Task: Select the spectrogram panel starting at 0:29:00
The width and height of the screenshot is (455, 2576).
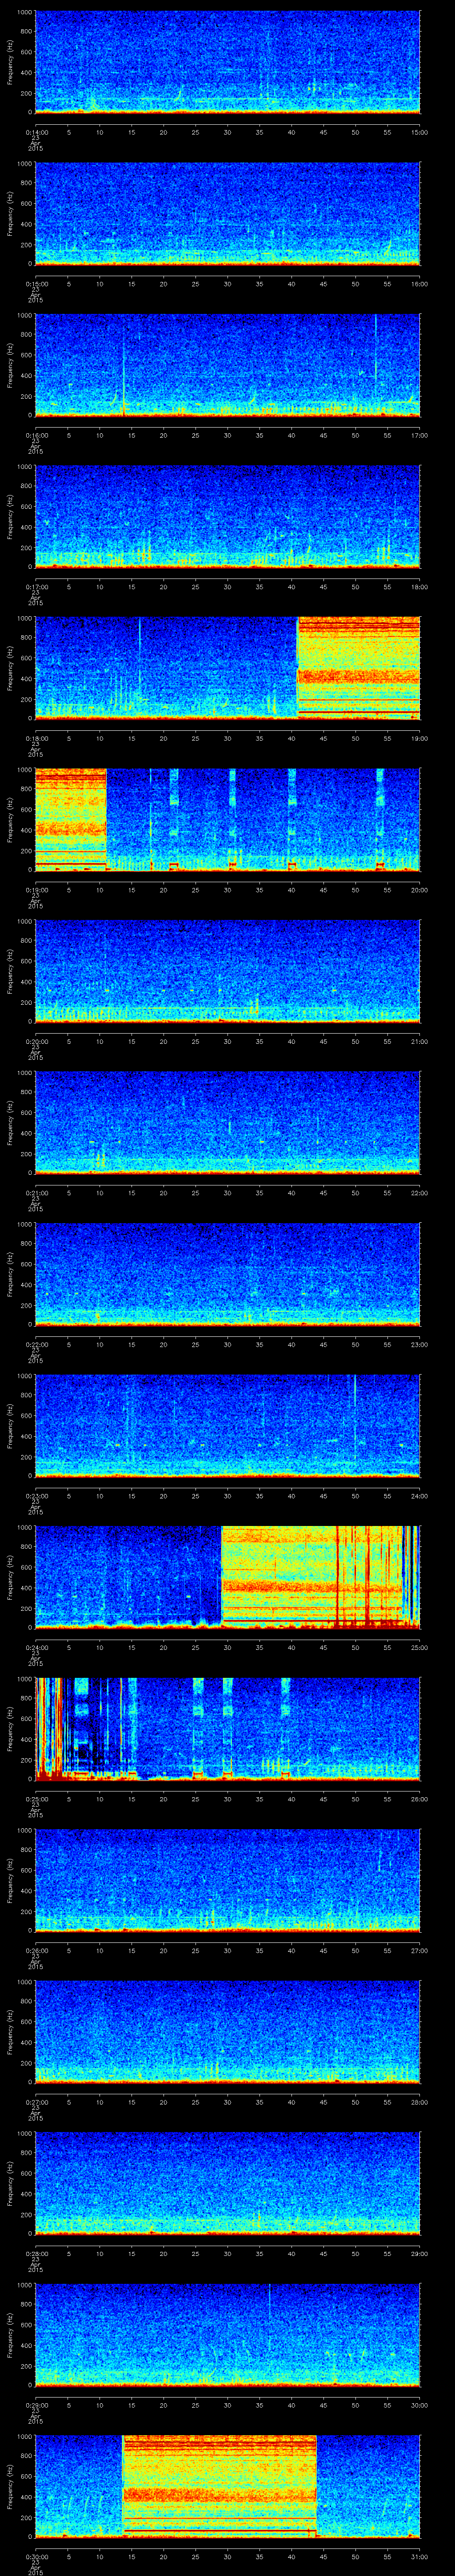Action: coord(227,2334)
